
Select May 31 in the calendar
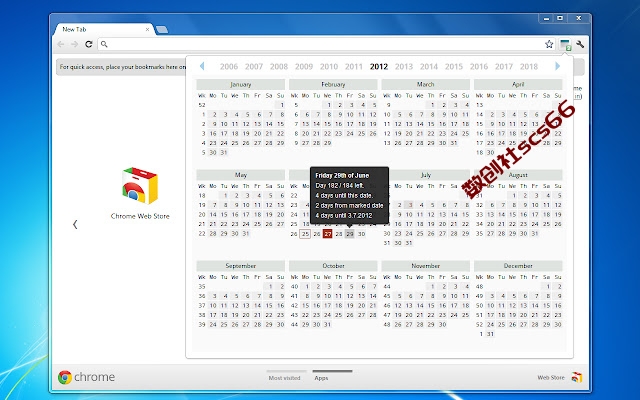246,234
